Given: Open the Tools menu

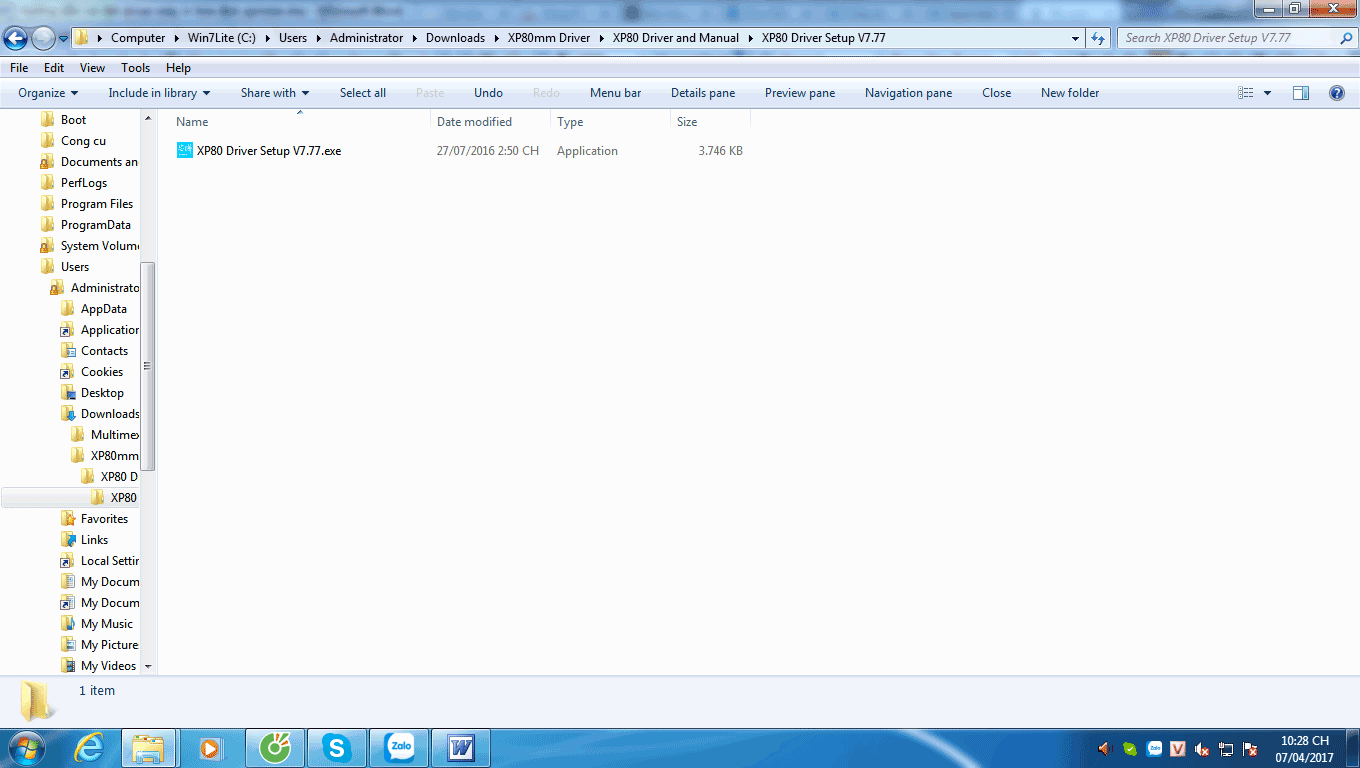Looking at the screenshot, I should click(x=135, y=68).
